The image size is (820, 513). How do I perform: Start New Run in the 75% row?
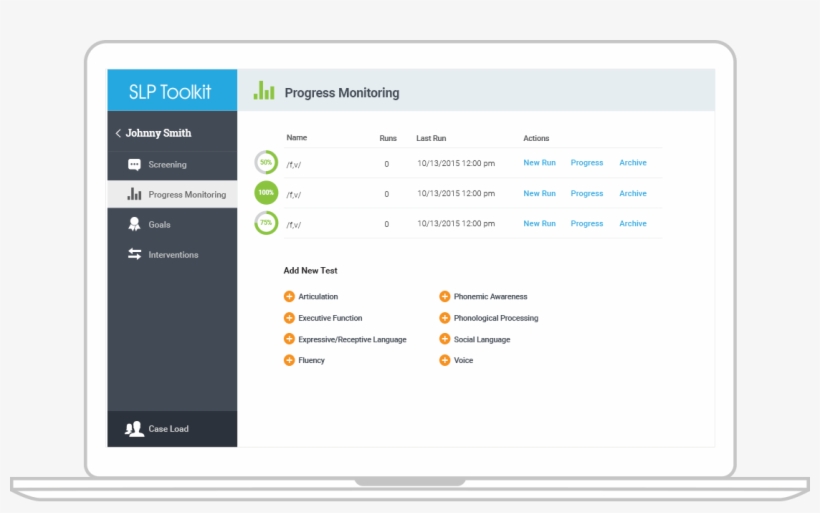point(539,223)
